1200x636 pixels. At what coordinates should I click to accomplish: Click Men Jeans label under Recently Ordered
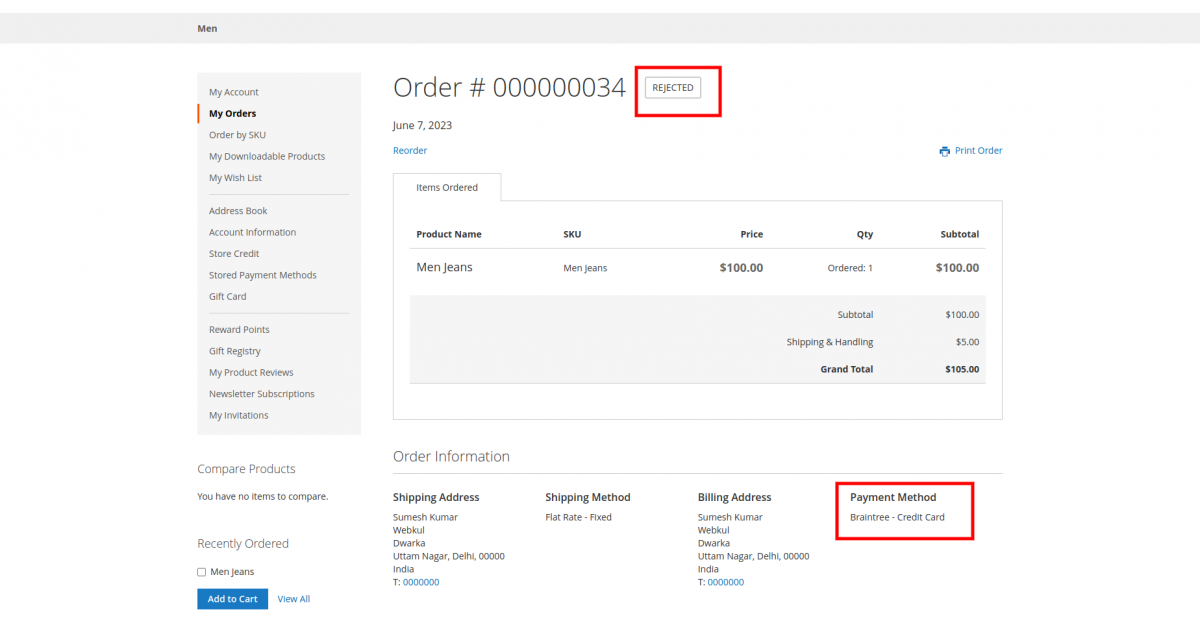pyautogui.click(x=232, y=572)
